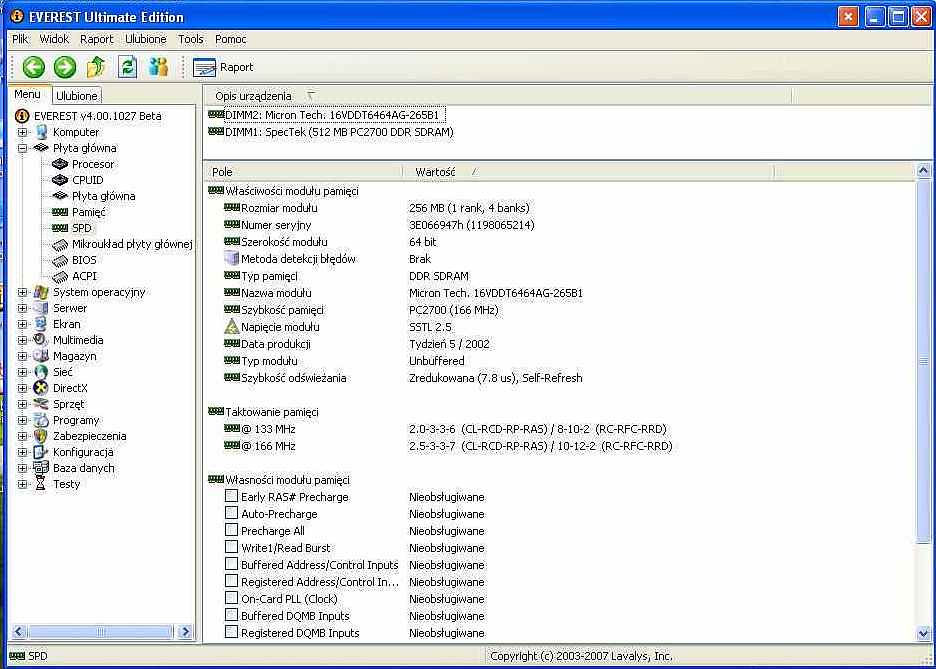Viewport: 936px width, 669px height.
Task: Select the Komputer icon in the tree
Action: pos(41,132)
